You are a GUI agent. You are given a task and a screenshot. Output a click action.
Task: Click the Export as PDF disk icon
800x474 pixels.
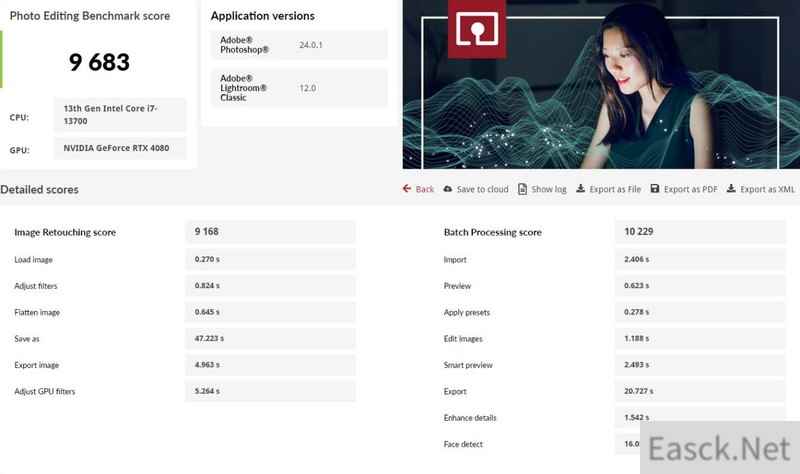tap(655, 189)
